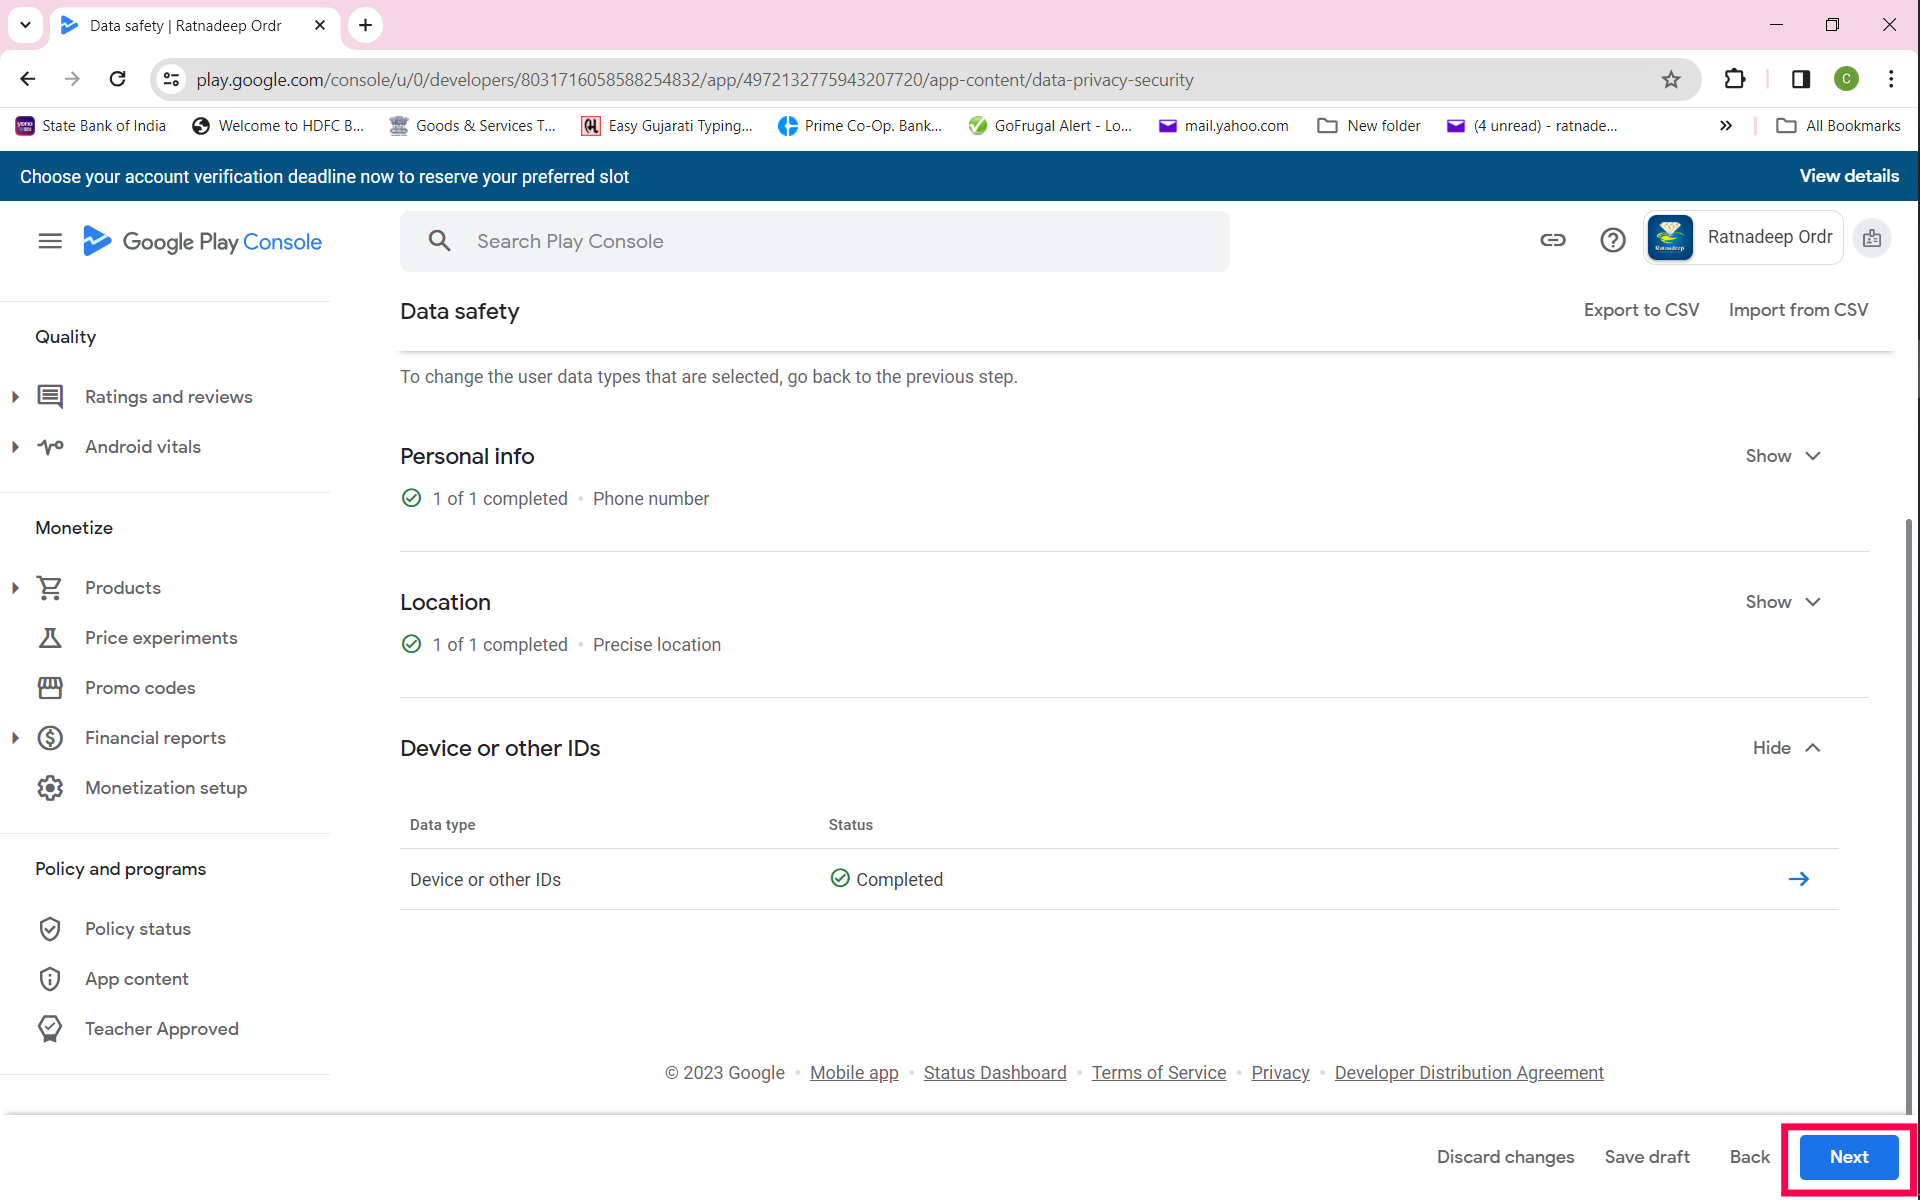Image resolution: width=1920 pixels, height=1200 pixels.
Task: Click the Next button
Action: [1848, 1157]
